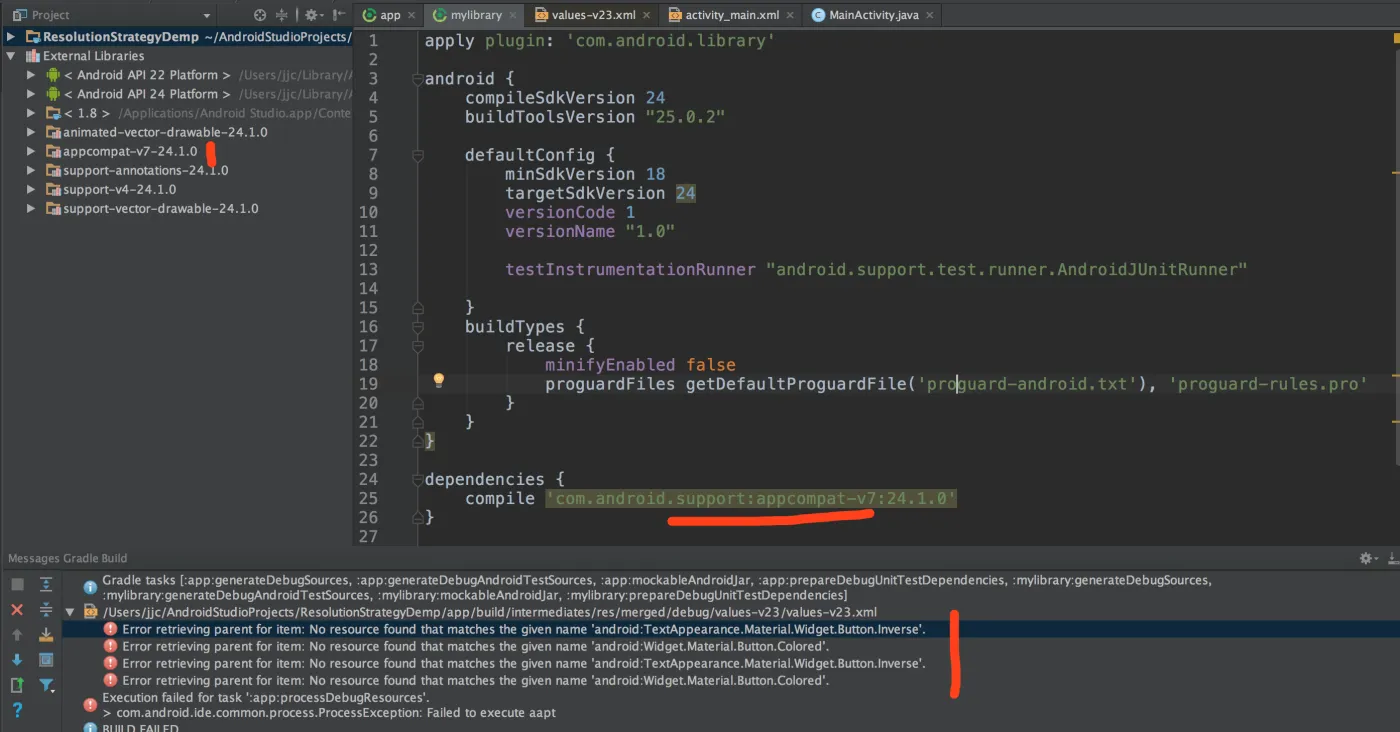Image resolution: width=1400 pixels, height=732 pixels.
Task: Fold the android block at line 3
Action: pos(418,79)
